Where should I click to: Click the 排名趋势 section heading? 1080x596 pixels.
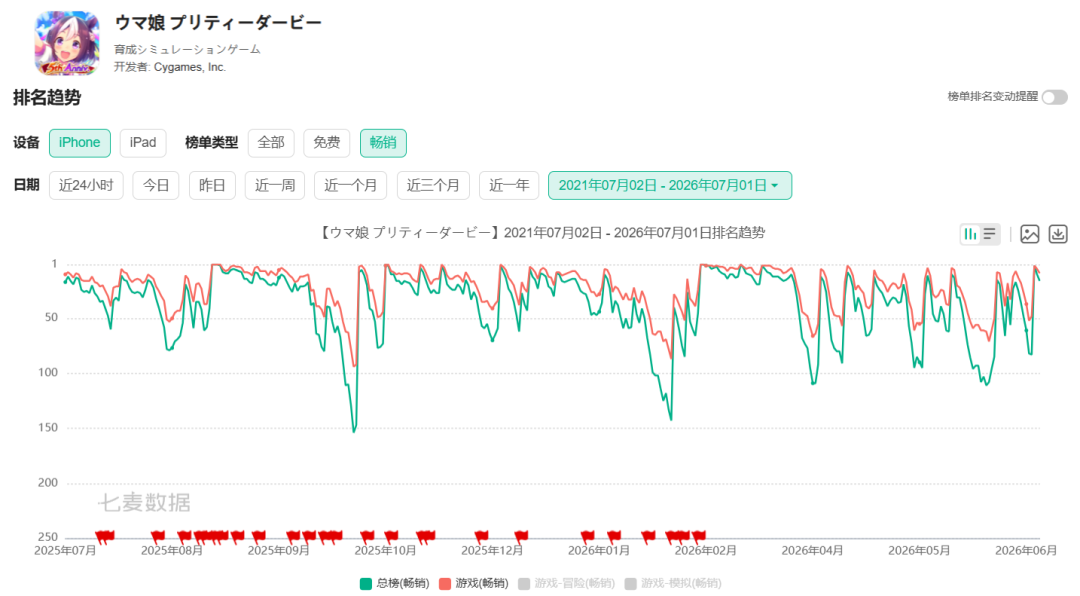[x=47, y=97]
